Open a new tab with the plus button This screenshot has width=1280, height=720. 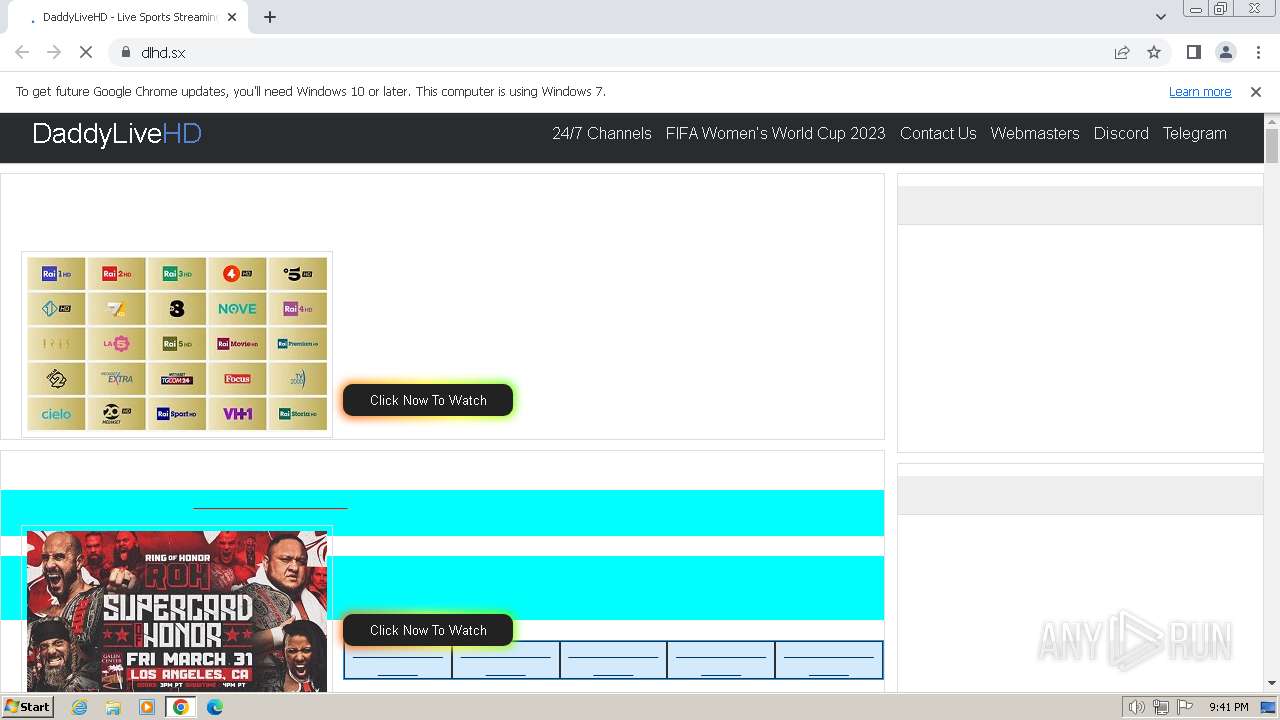(x=270, y=17)
